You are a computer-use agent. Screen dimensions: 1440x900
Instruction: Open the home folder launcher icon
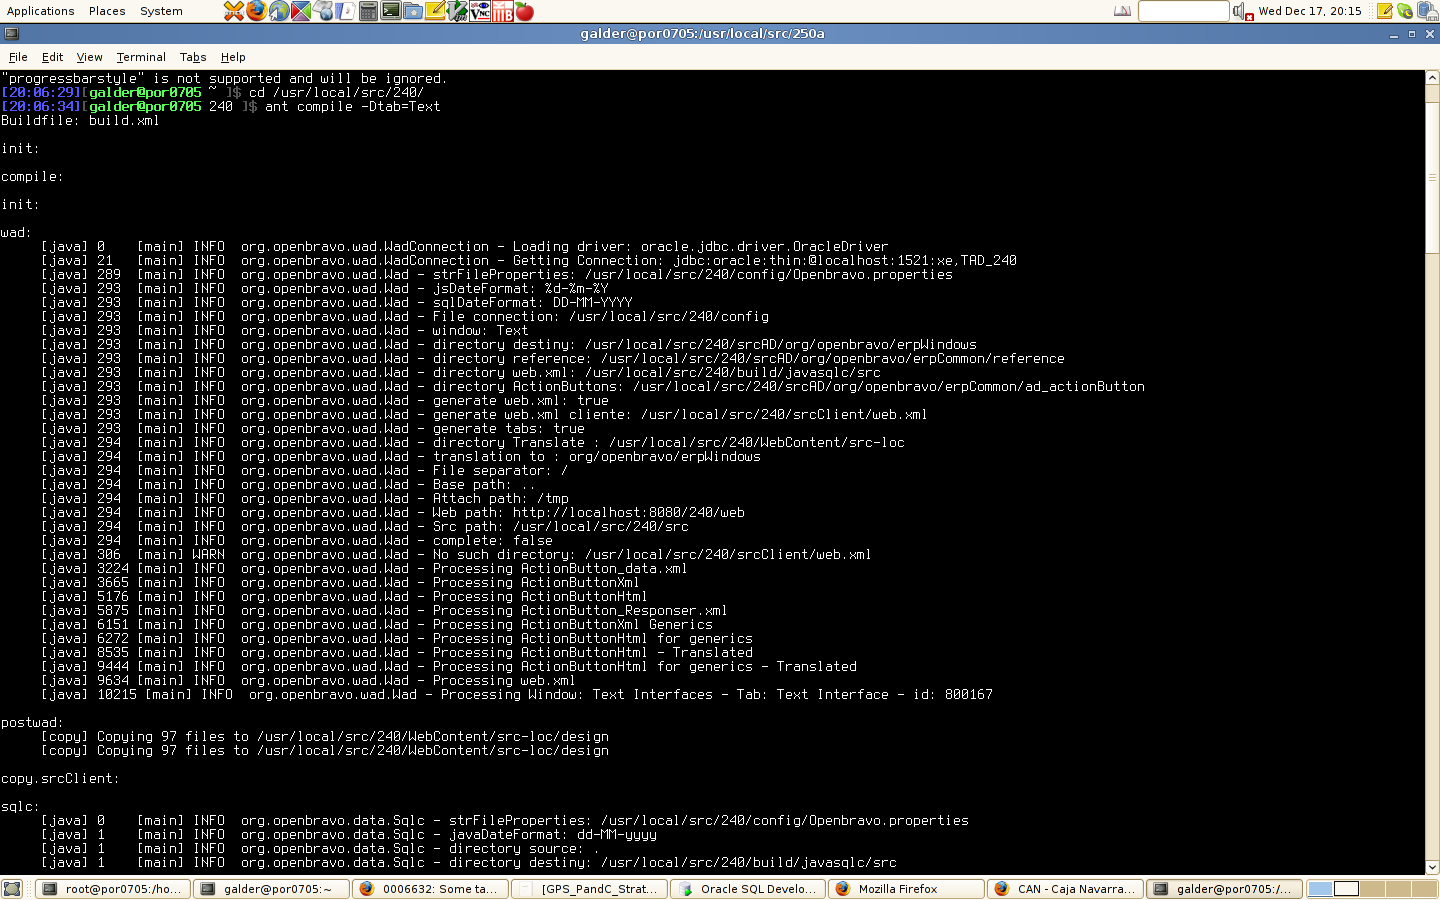click(x=412, y=11)
